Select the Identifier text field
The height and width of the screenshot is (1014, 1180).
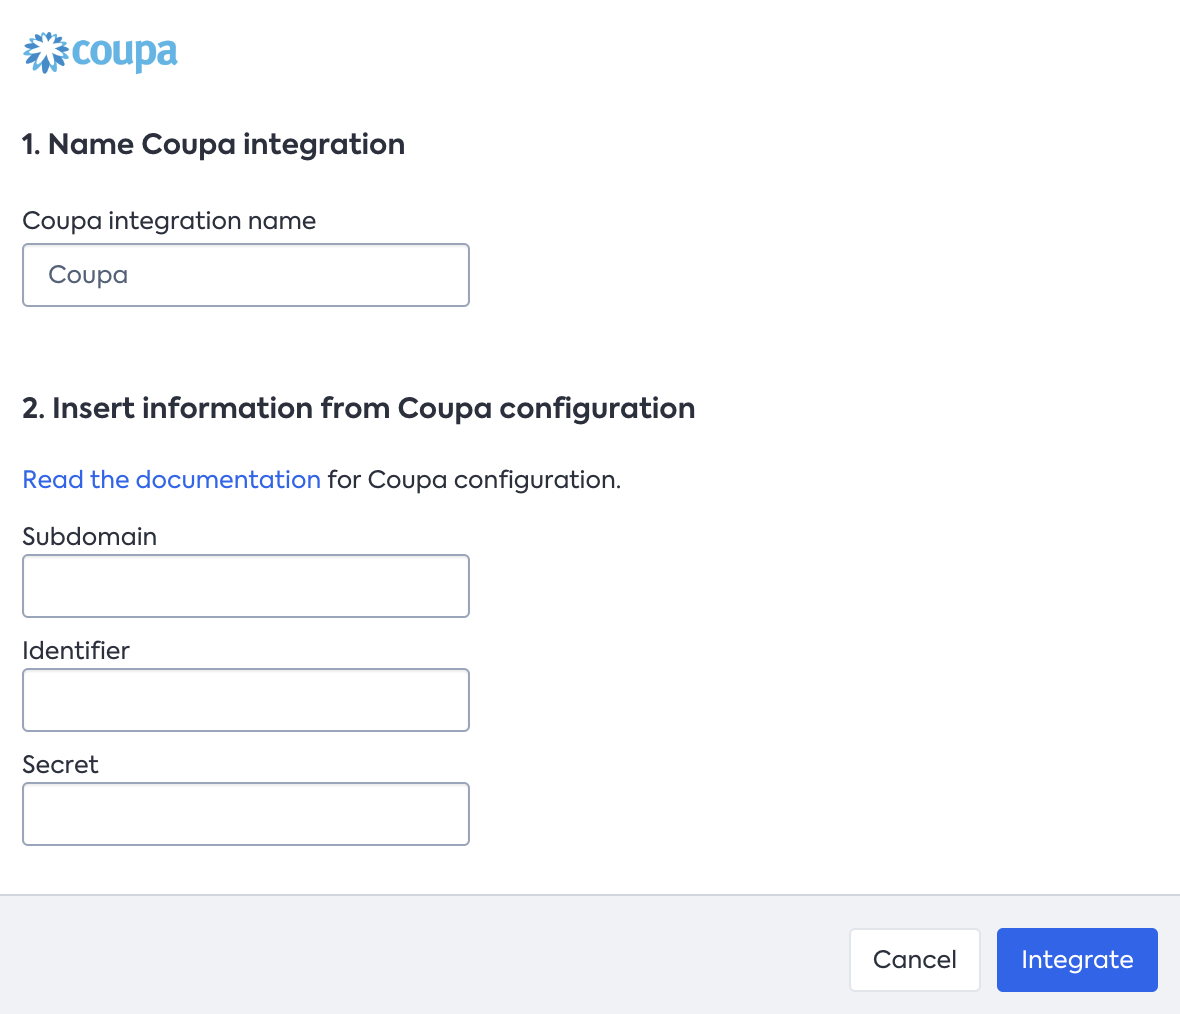pyautogui.click(x=246, y=700)
